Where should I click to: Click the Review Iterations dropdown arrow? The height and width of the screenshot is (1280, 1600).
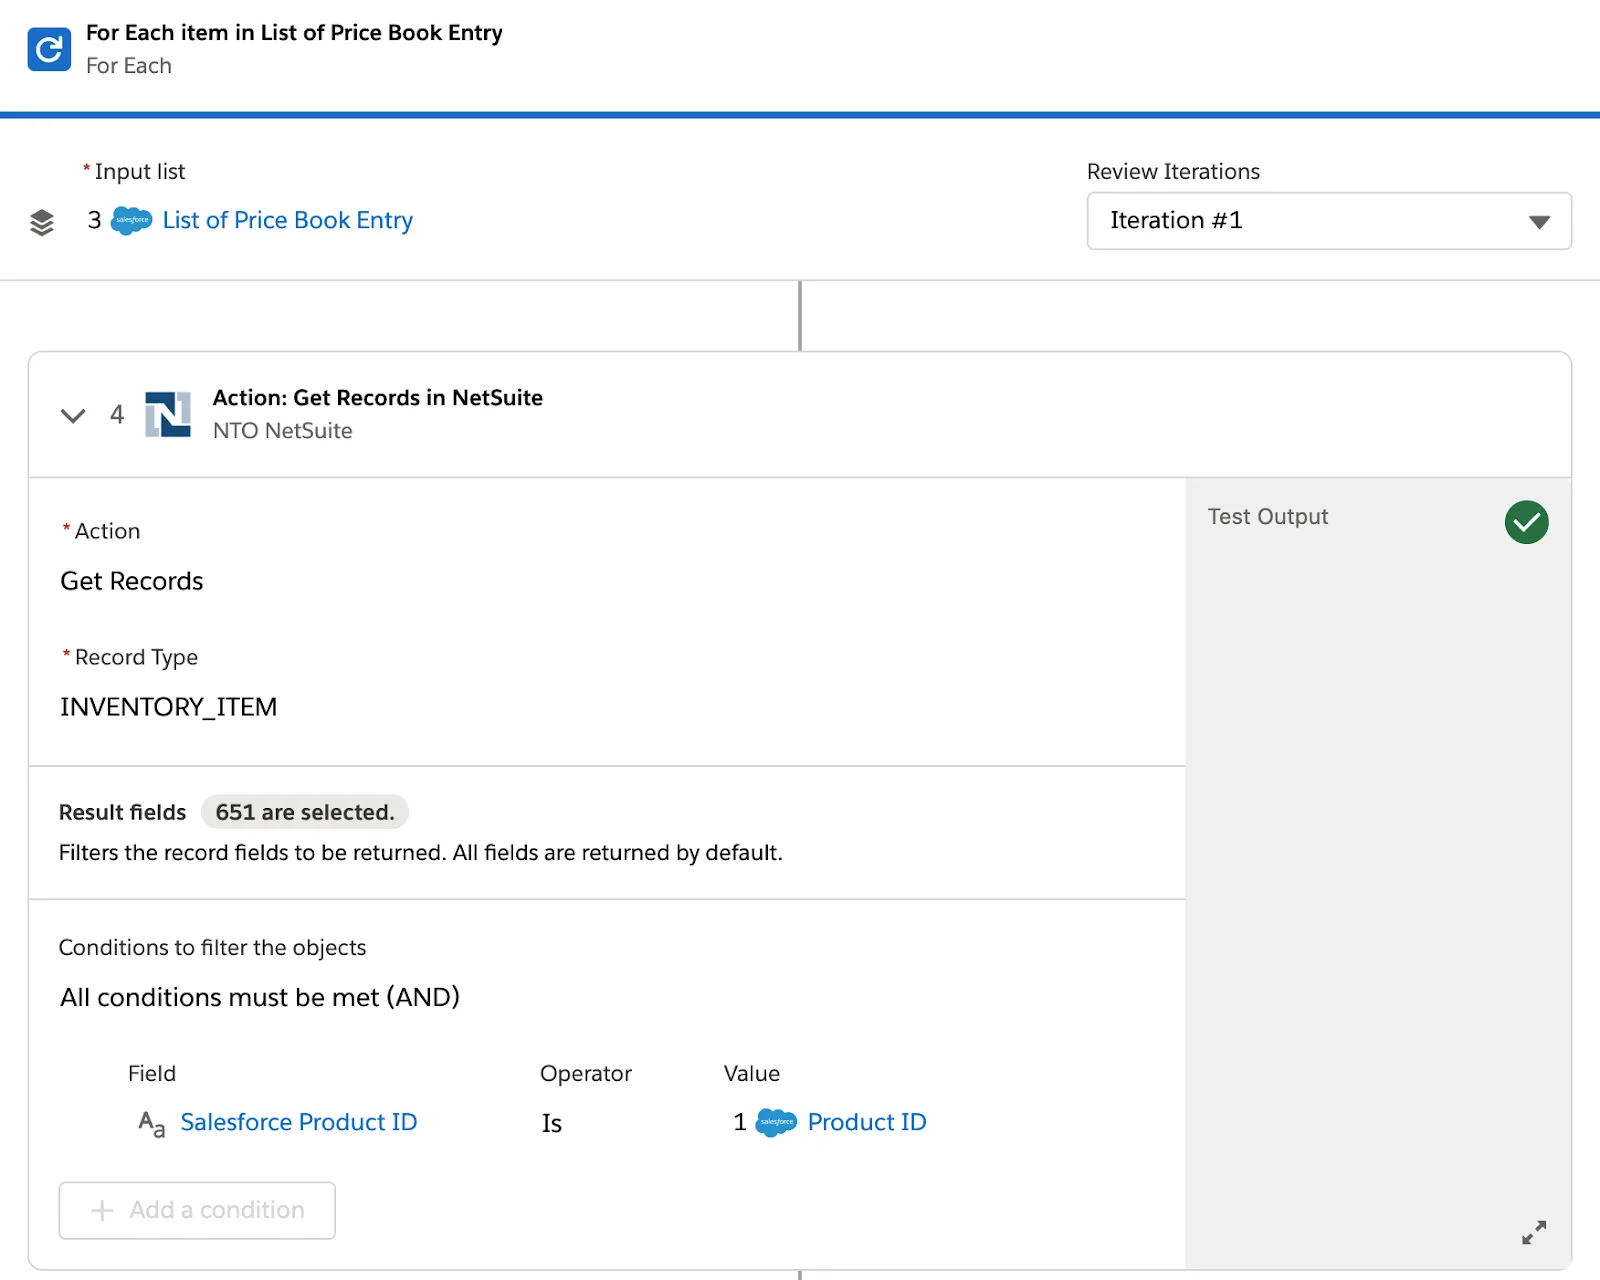pyautogui.click(x=1539, y=221)
